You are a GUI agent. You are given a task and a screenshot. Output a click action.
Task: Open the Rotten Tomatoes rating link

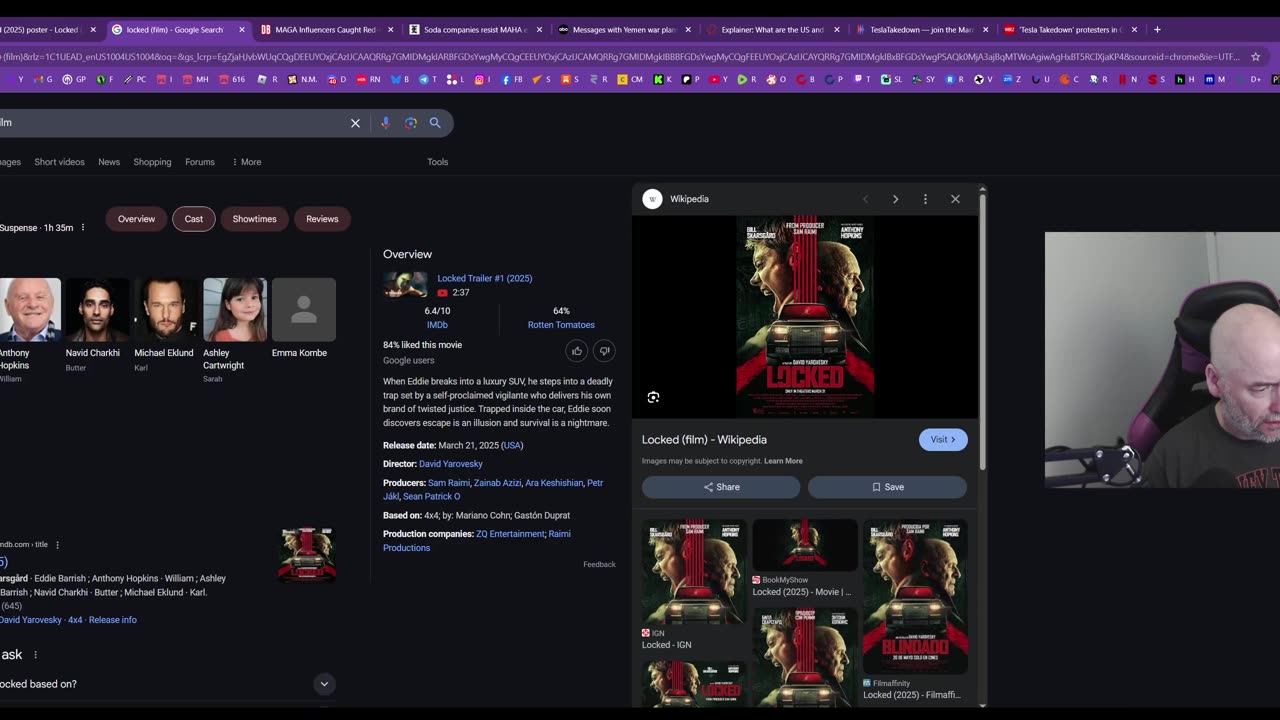pos(561,325)
